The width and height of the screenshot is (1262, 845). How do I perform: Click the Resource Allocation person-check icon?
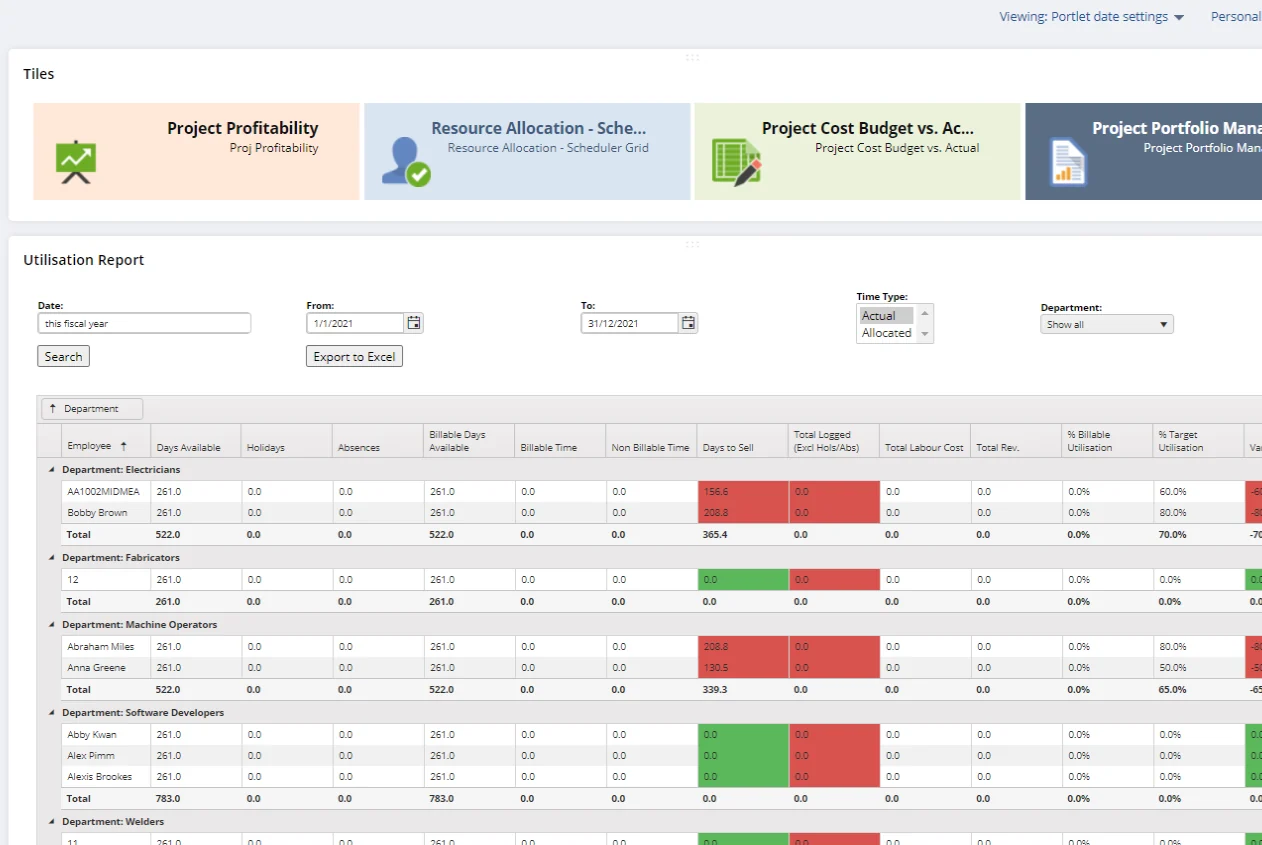click(x=406, y=161)
